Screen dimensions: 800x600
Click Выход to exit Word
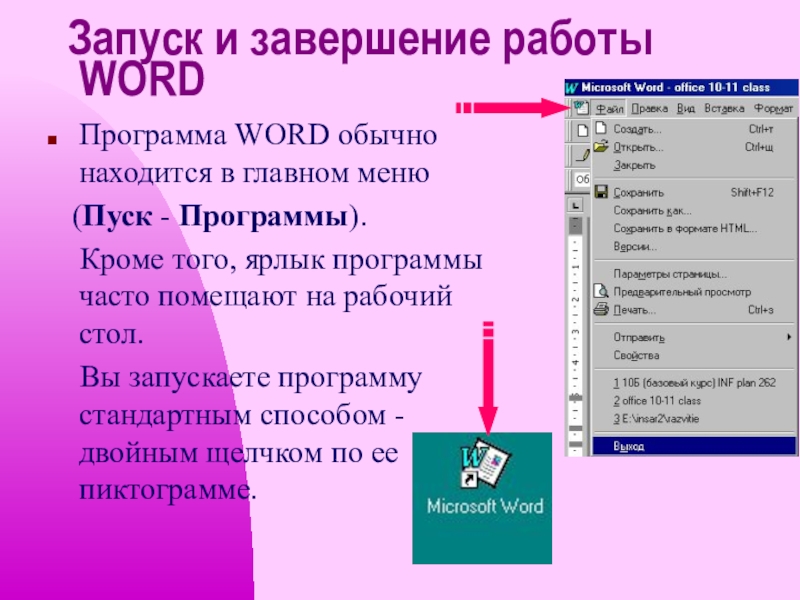pos(694,446)
